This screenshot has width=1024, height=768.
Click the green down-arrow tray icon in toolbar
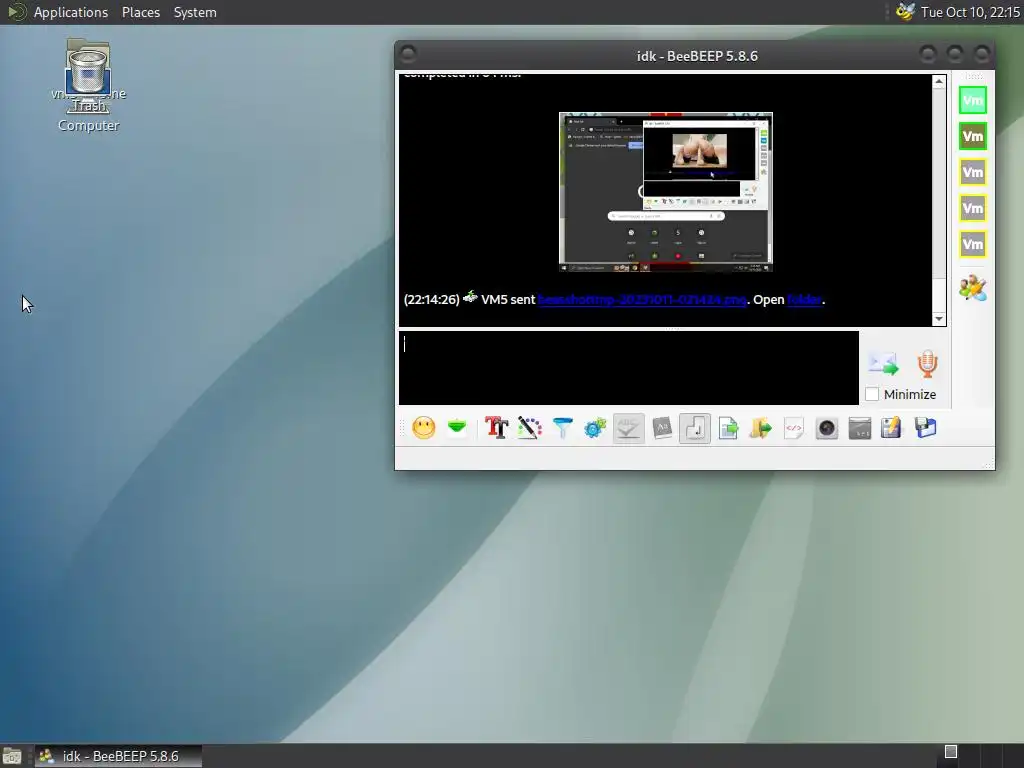457,428
